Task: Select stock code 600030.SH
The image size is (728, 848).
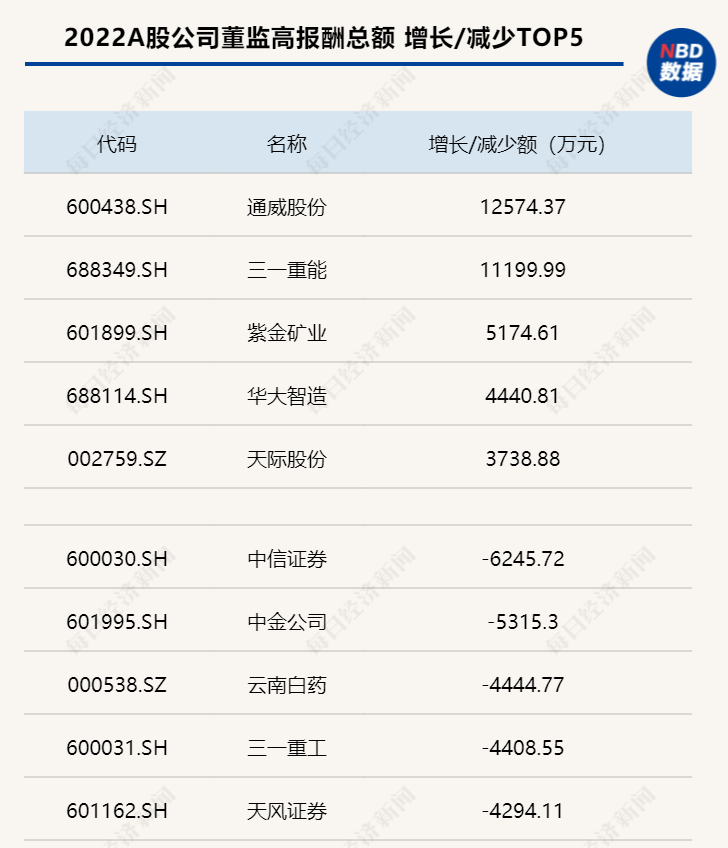Action: [x=117, y=558]
